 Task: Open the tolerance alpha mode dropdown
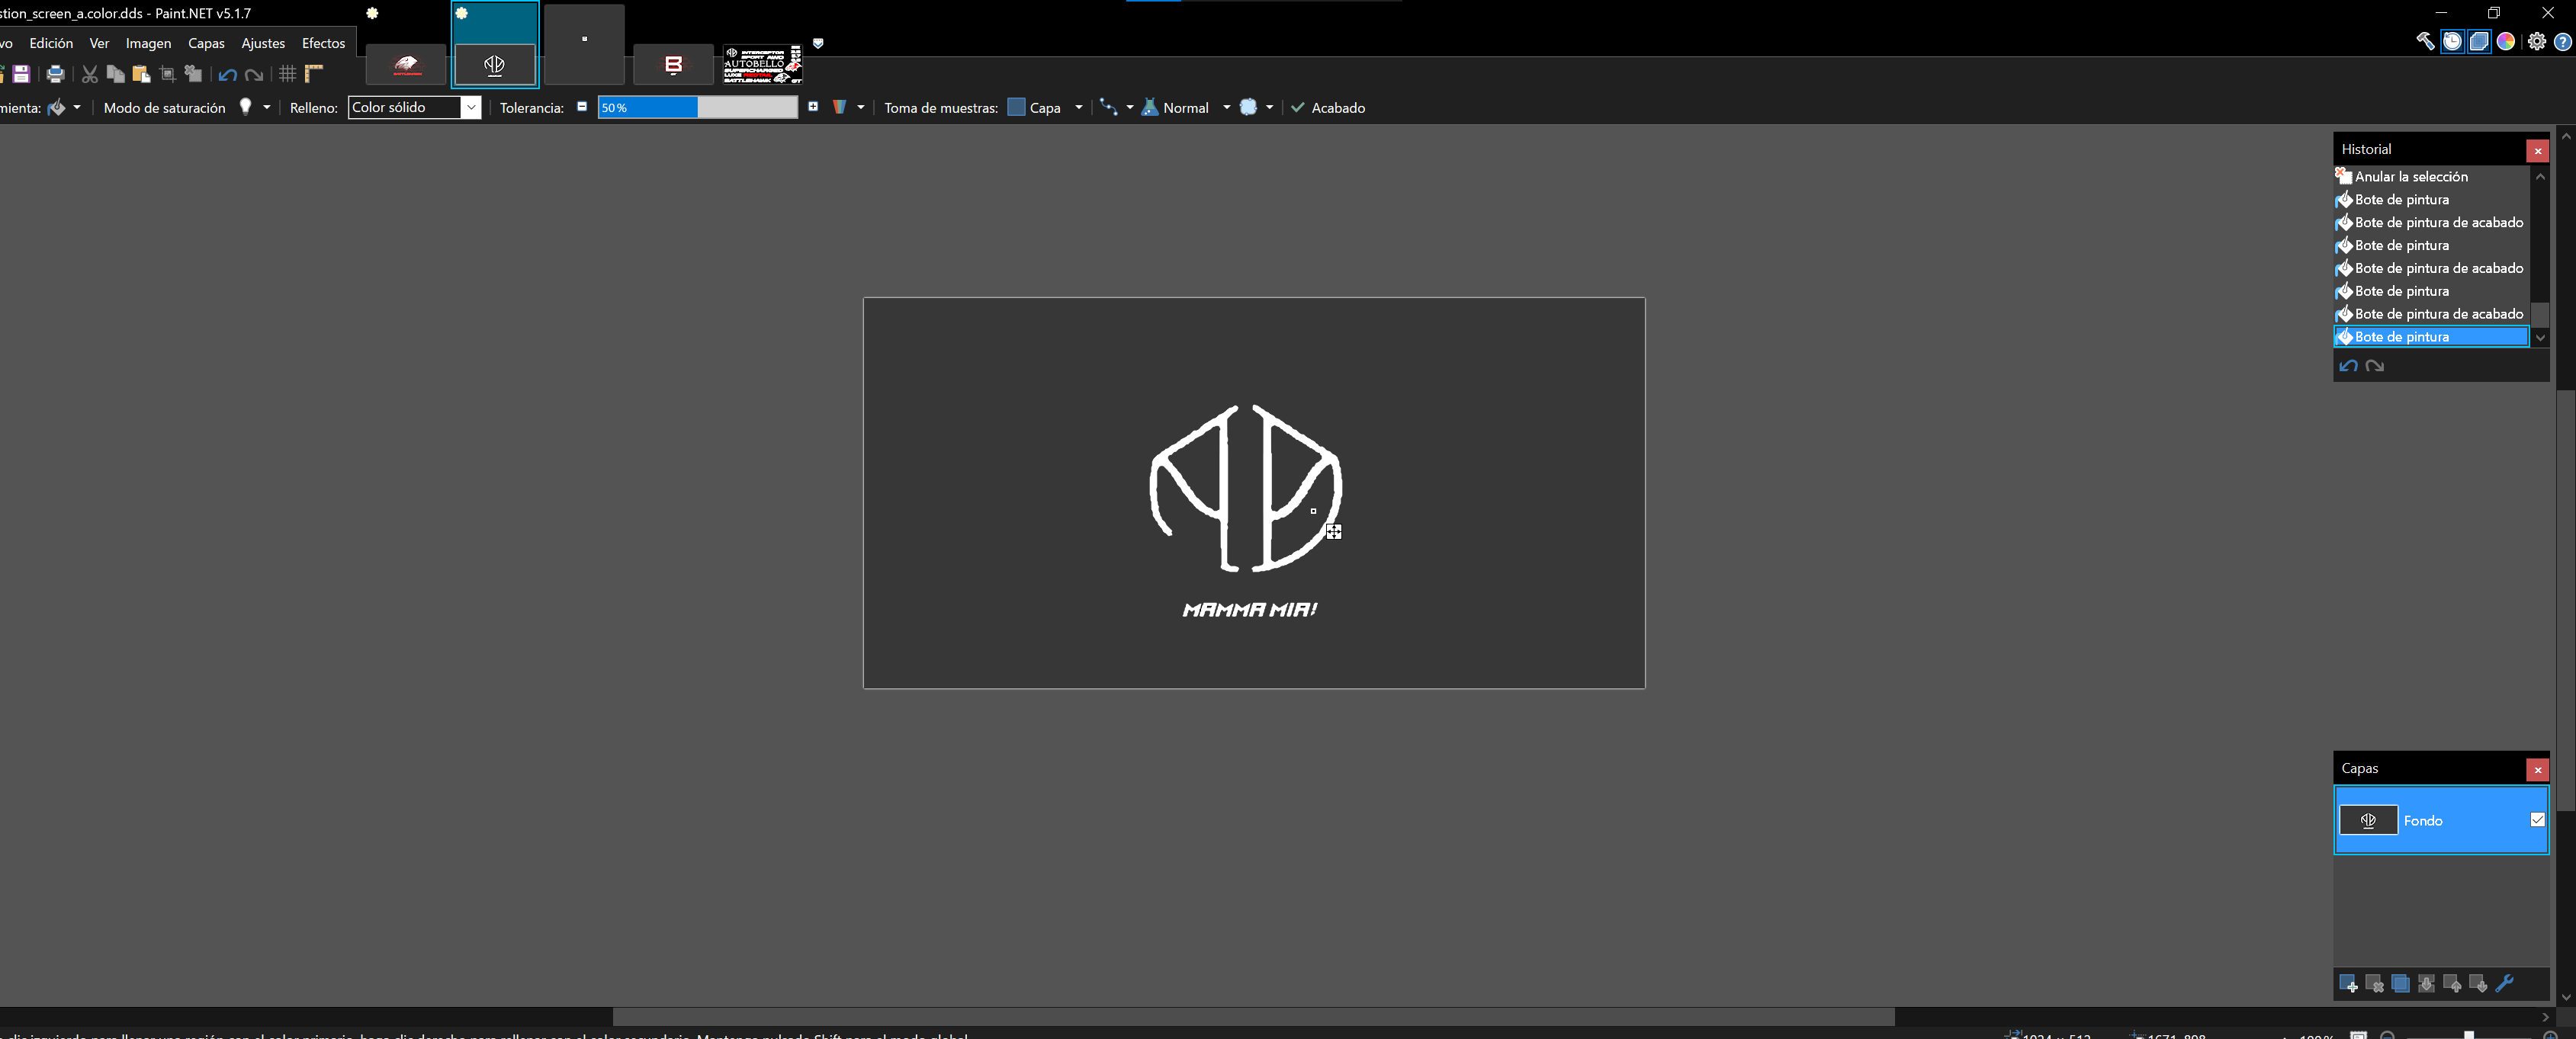[848, 107]
